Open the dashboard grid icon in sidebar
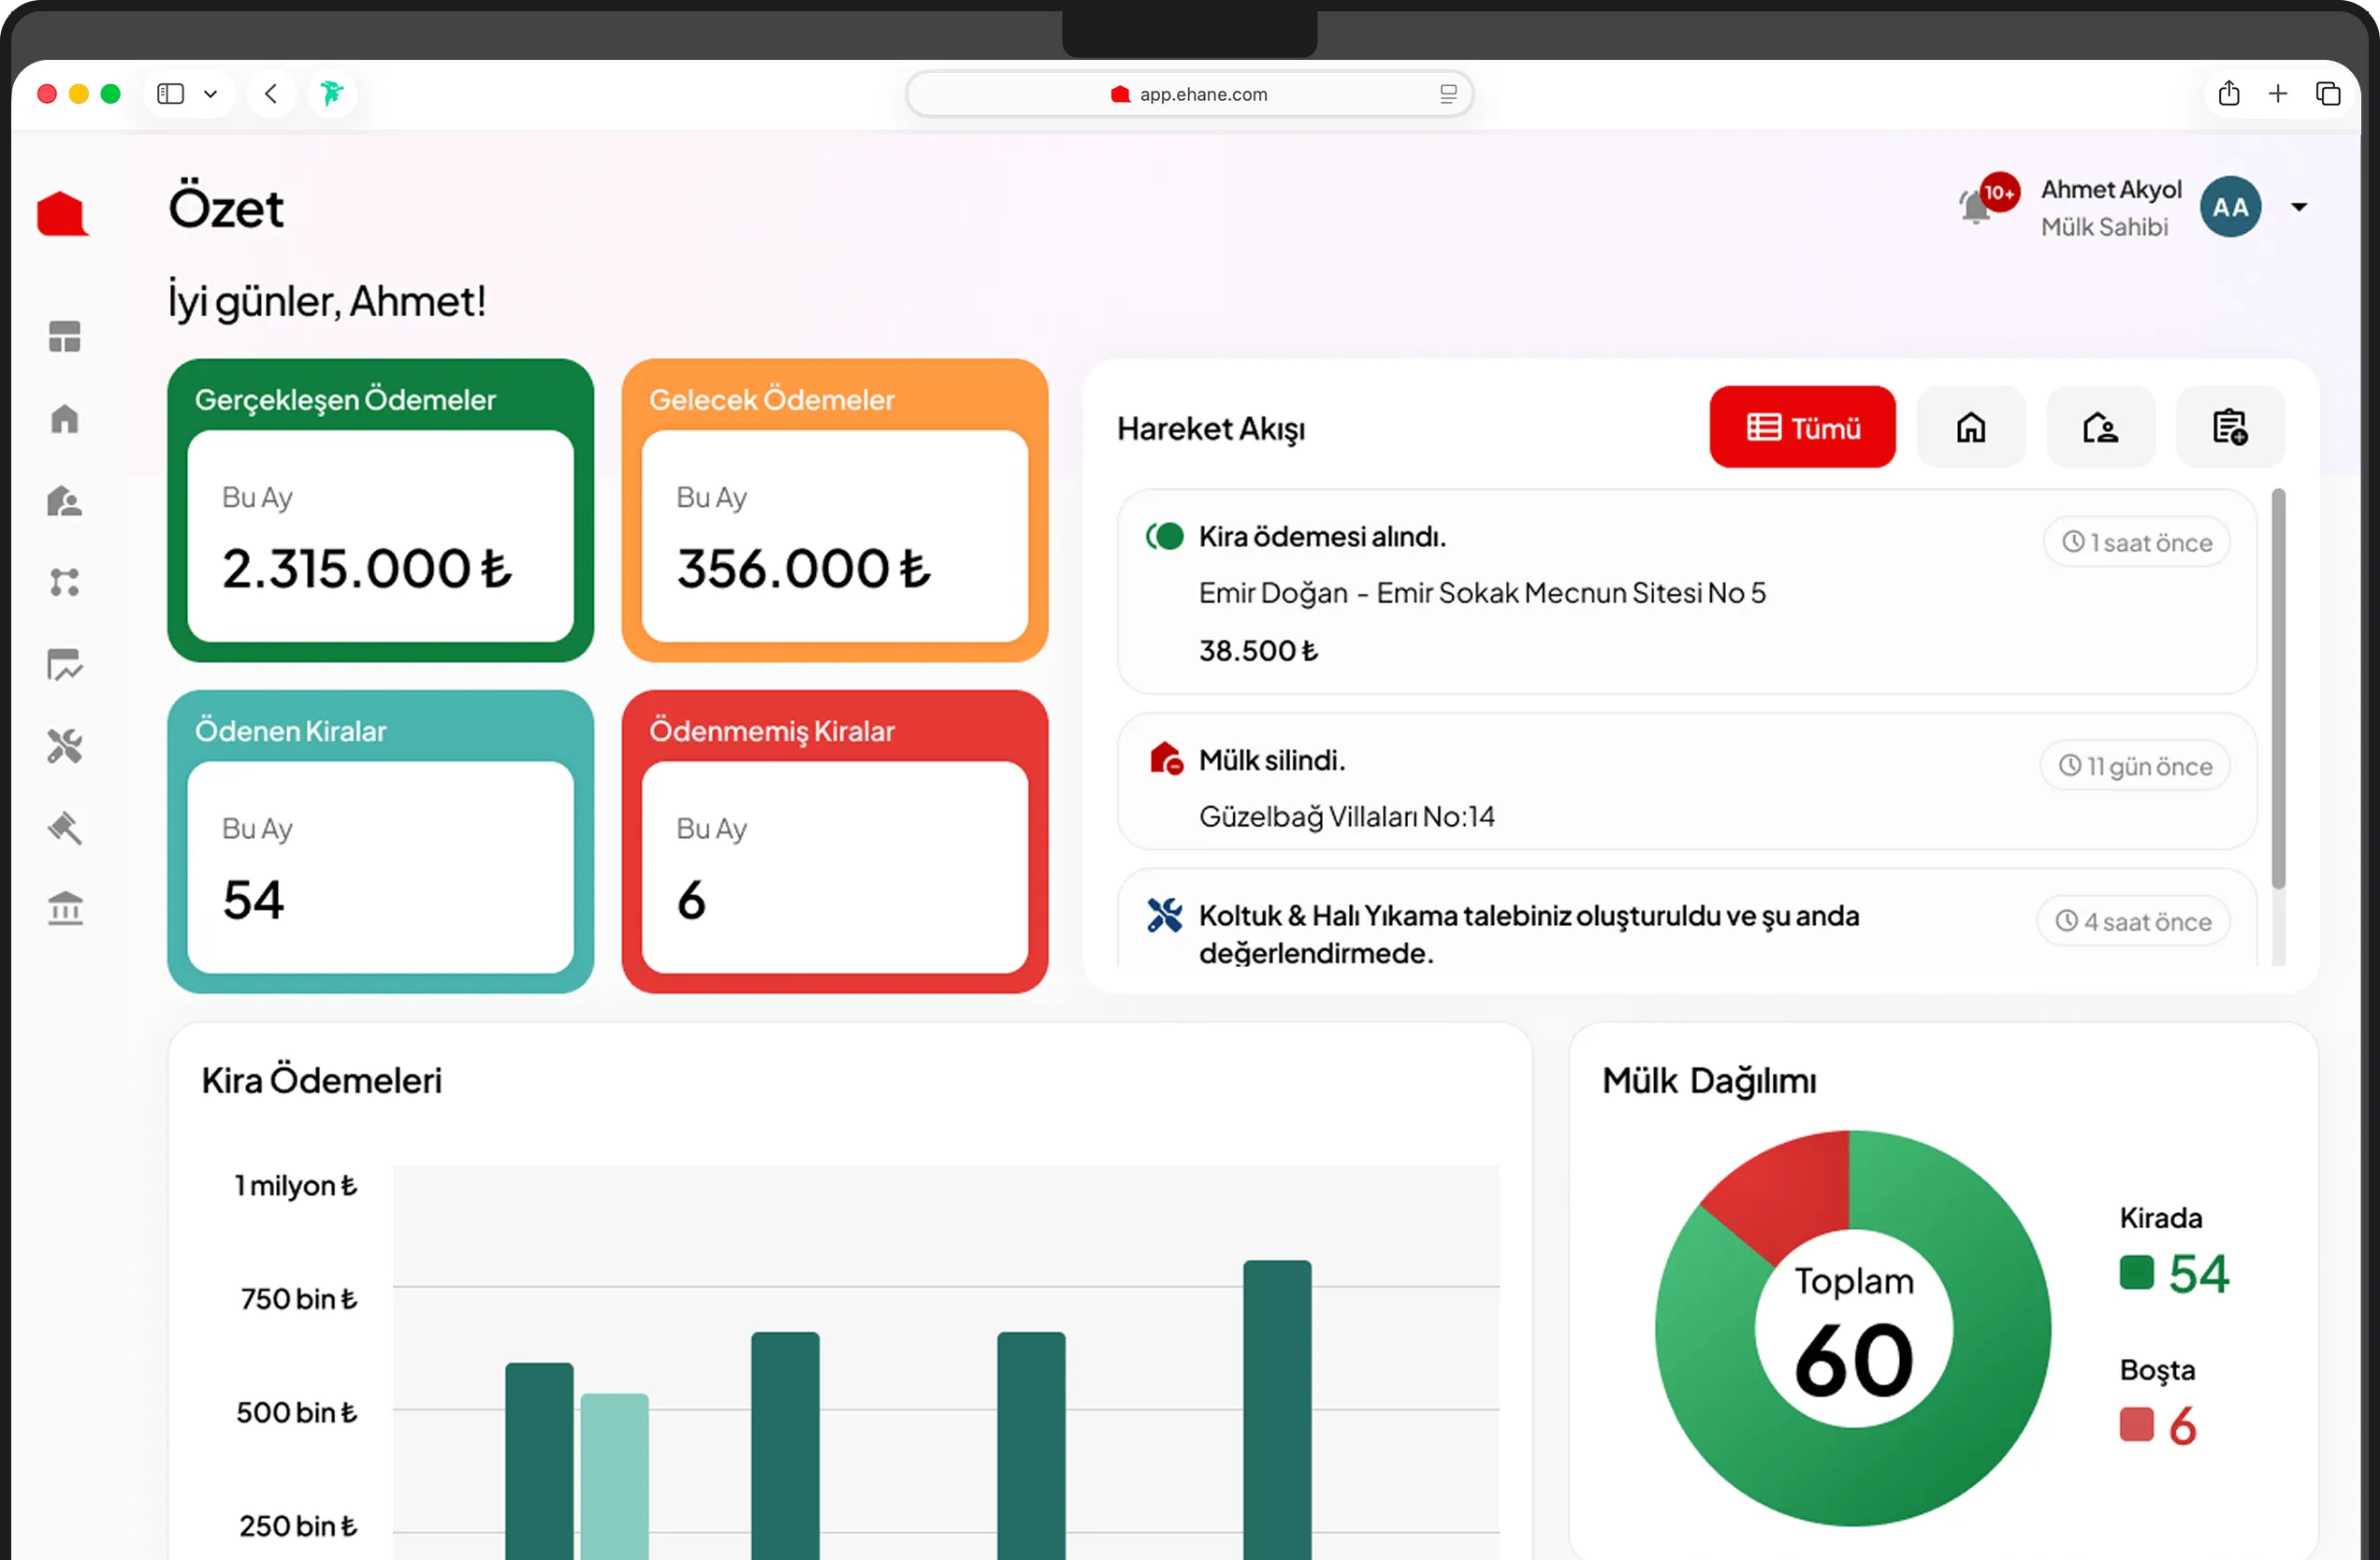 point(65,337)
